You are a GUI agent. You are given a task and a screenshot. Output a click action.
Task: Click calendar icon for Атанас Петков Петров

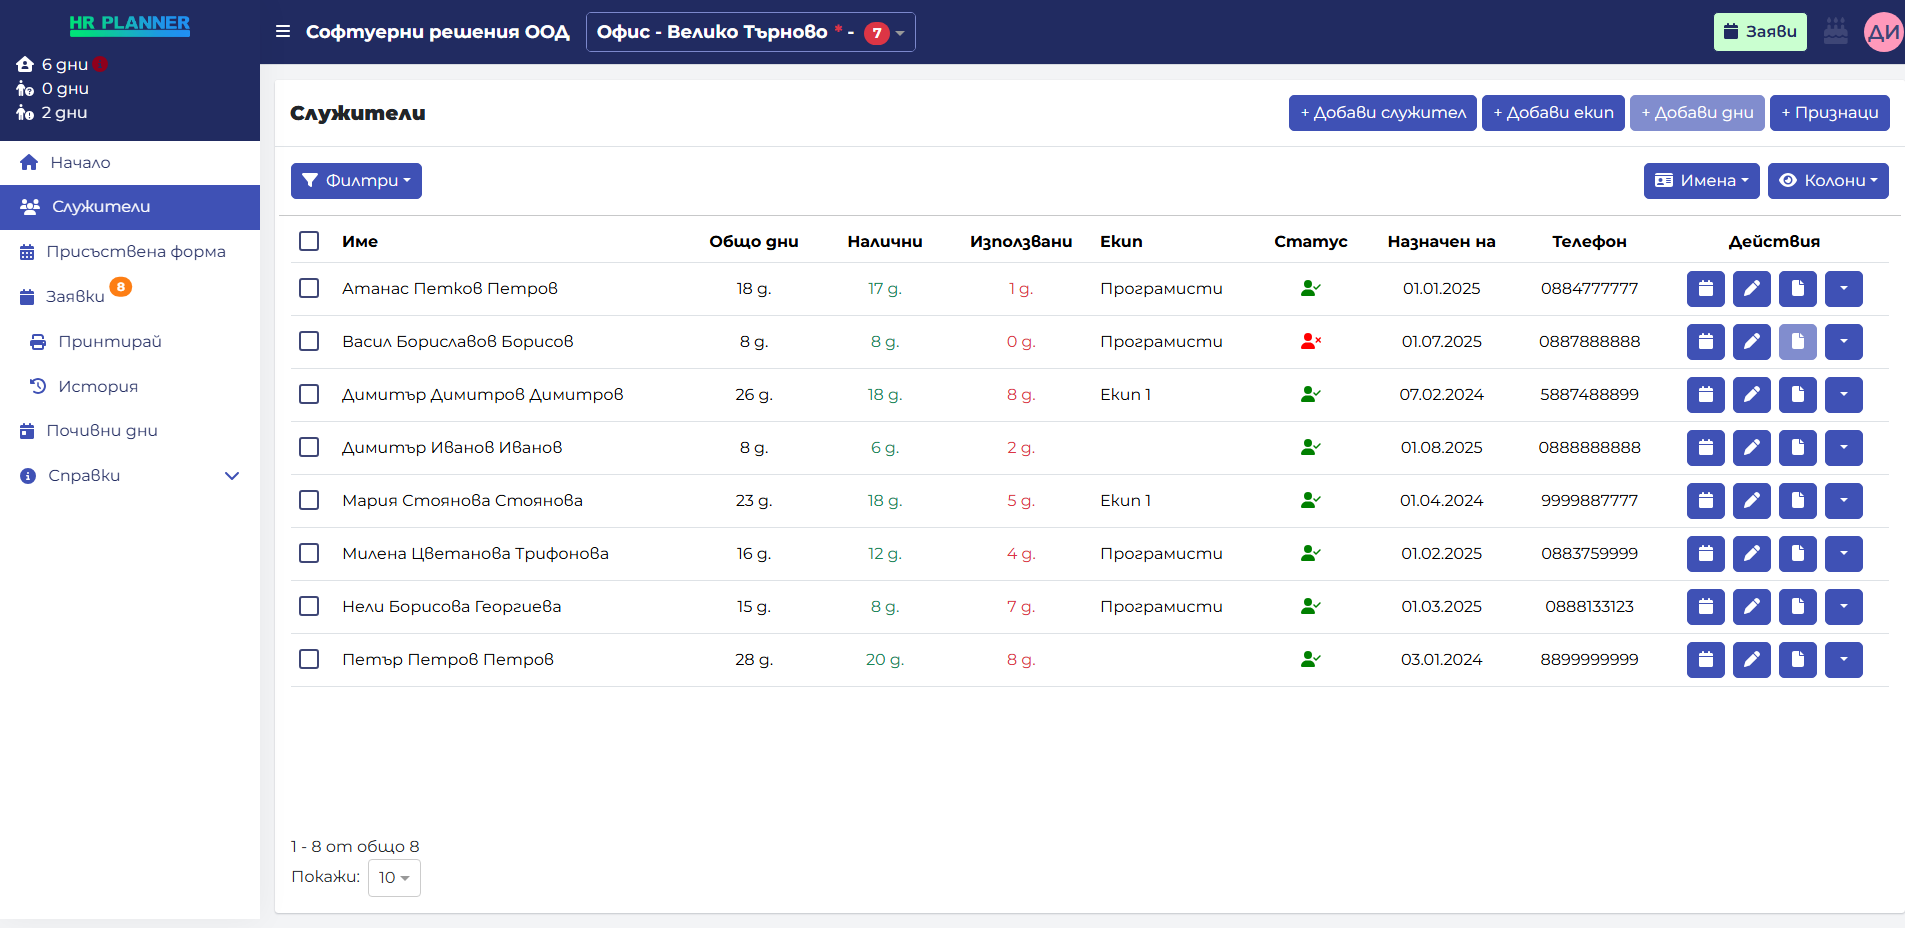(1705, 289)
